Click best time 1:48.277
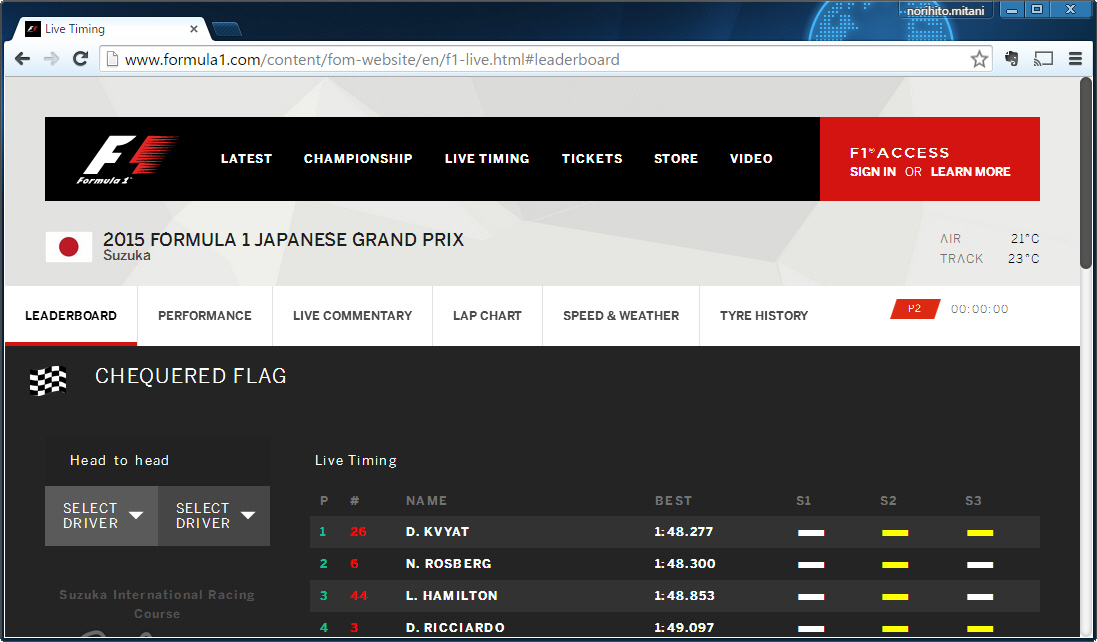 click(684, 532)
